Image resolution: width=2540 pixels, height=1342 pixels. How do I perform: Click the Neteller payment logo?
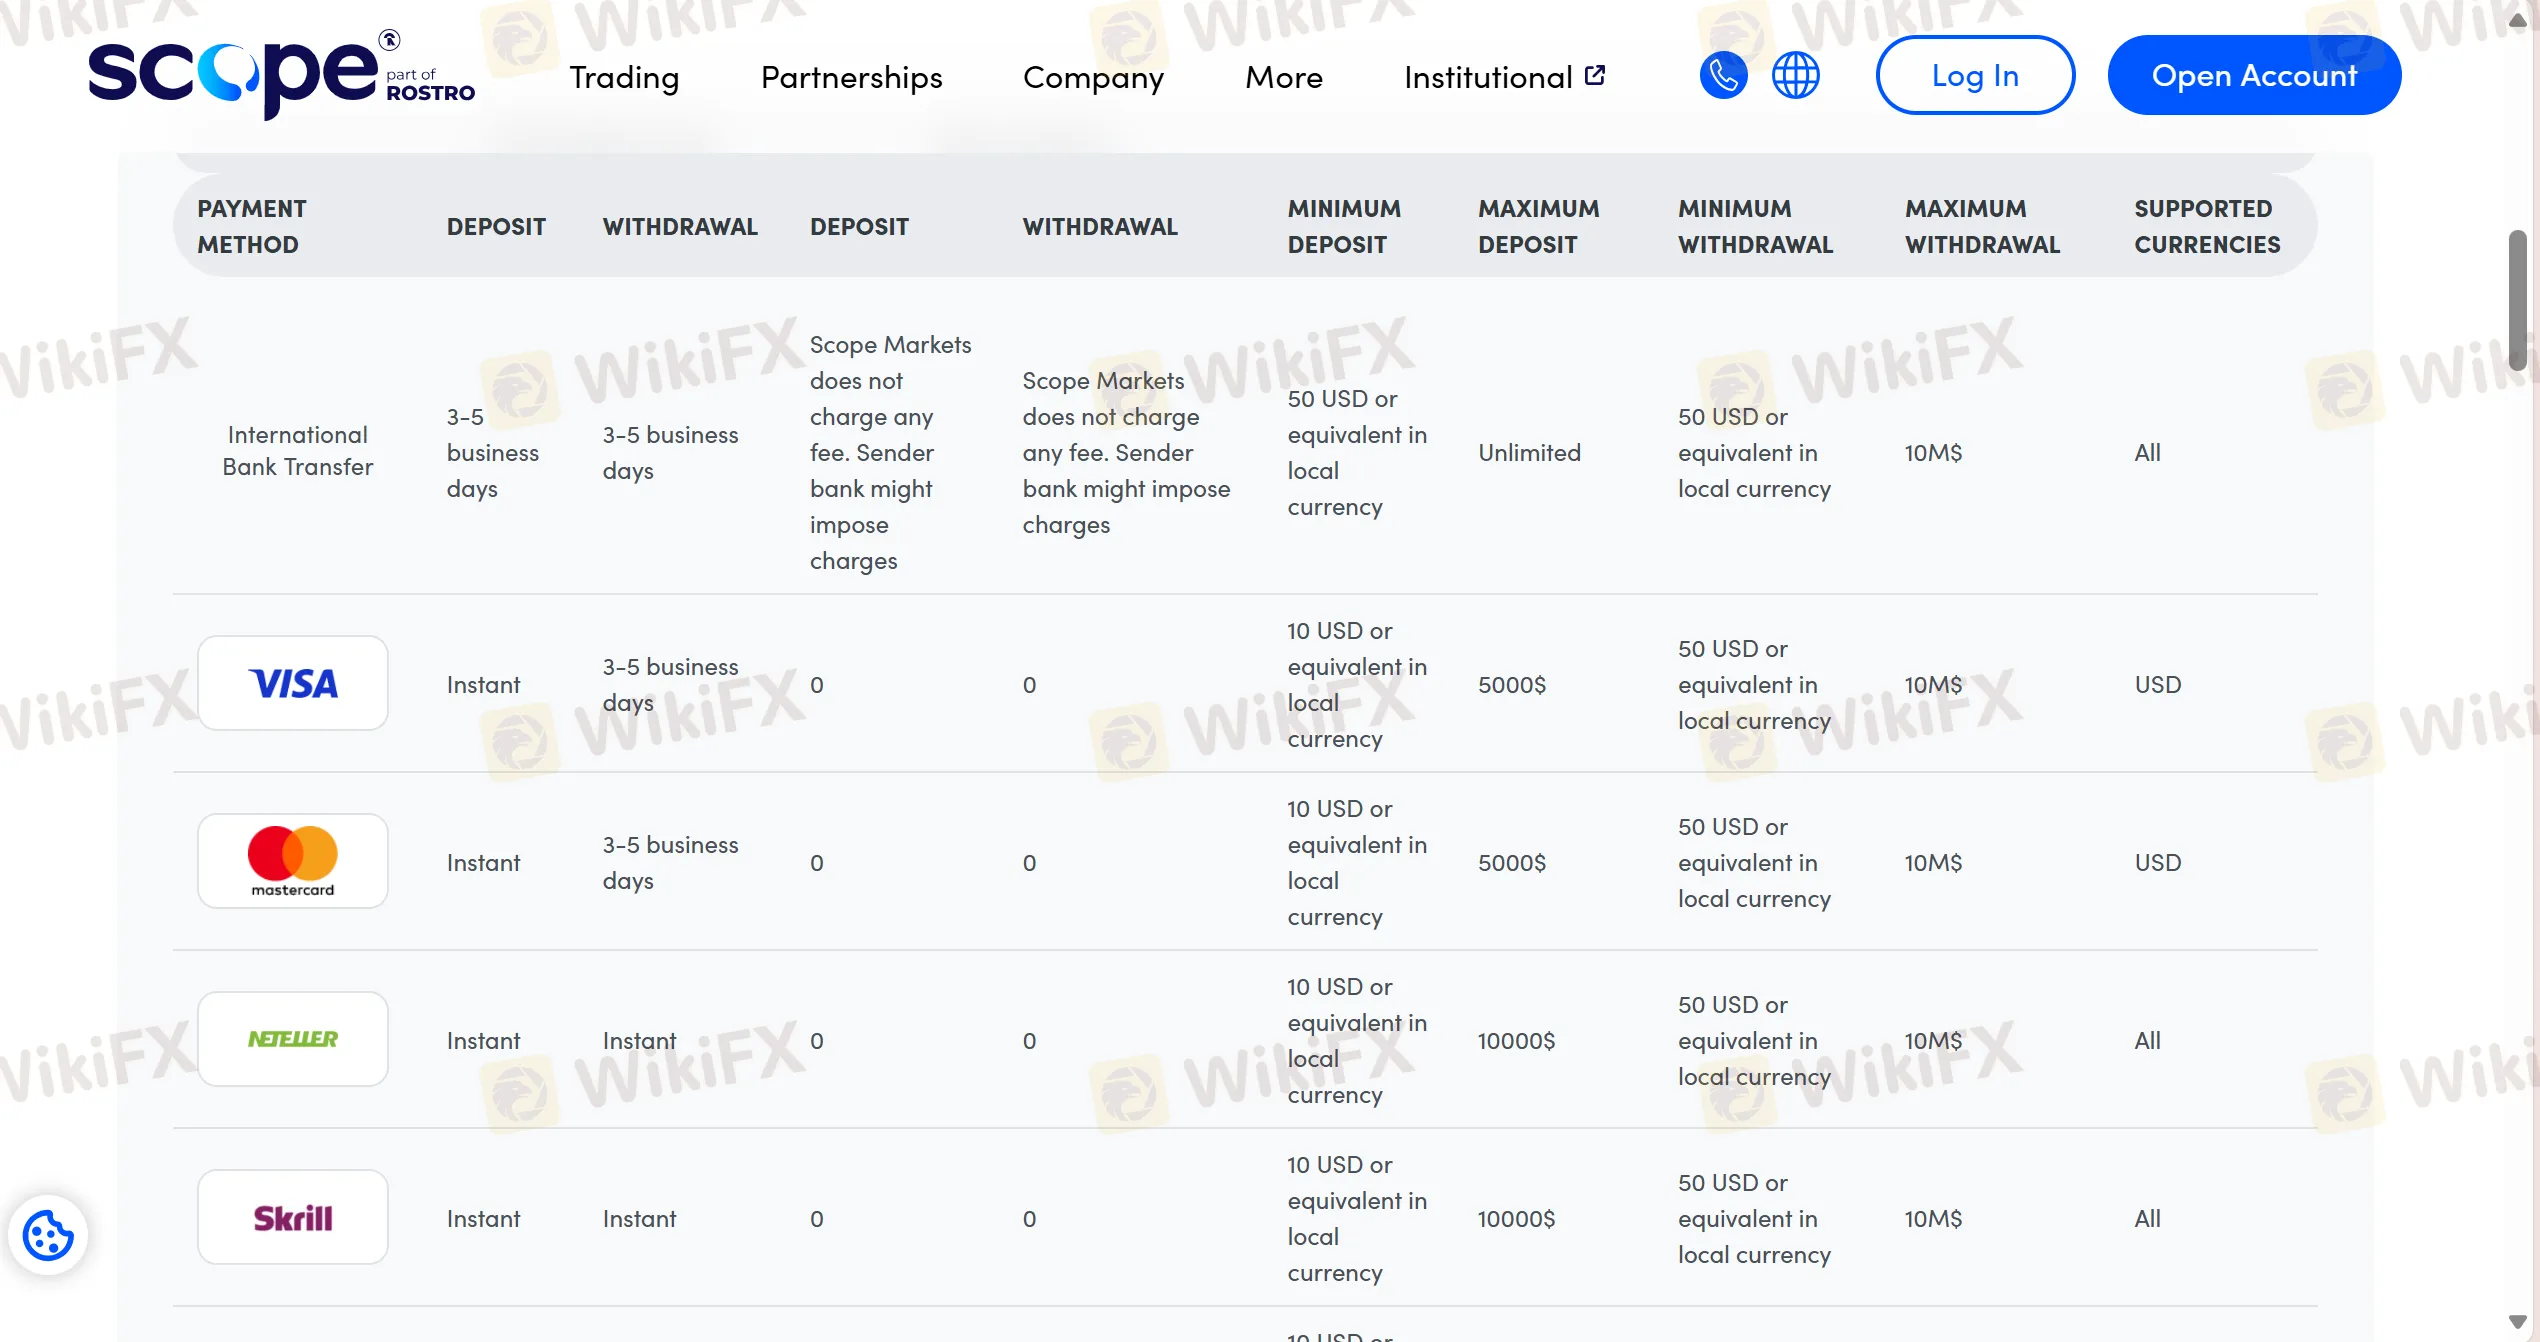pyautogui.click(x=292, y=1039)
